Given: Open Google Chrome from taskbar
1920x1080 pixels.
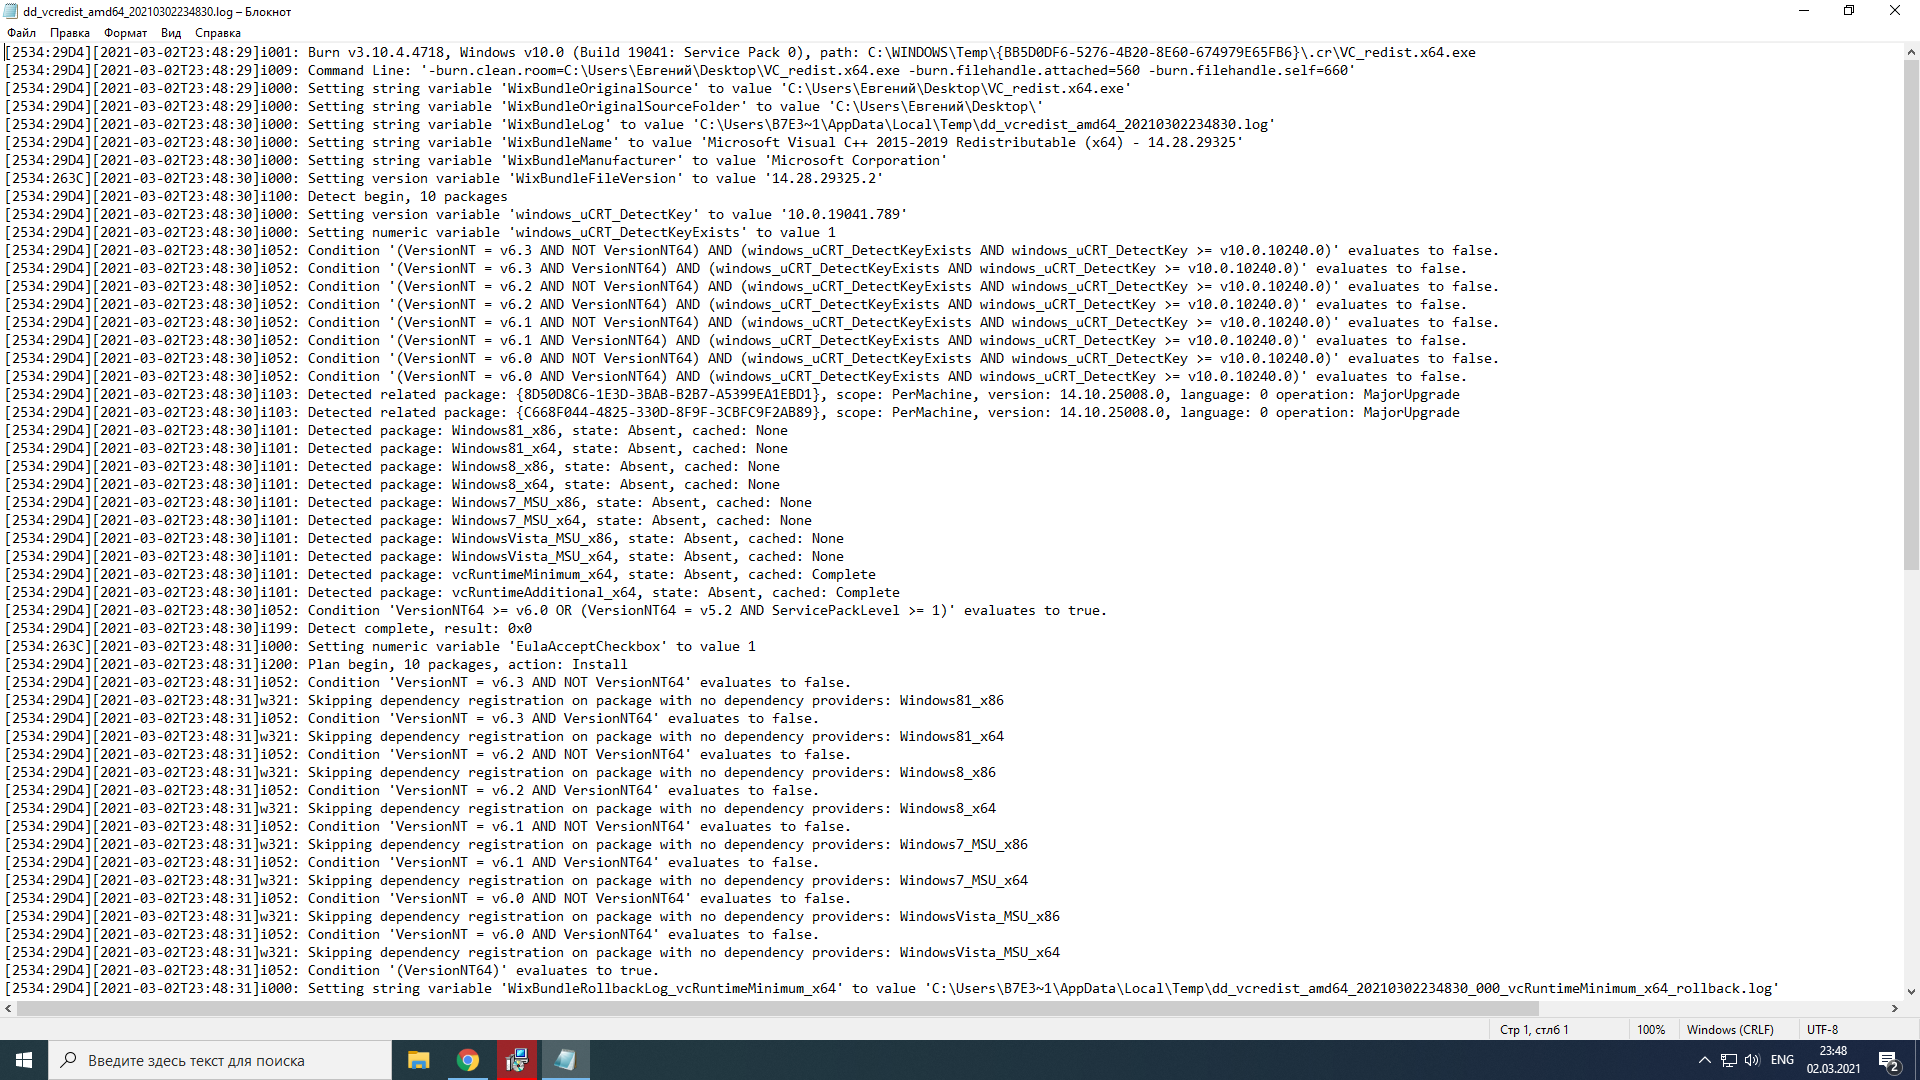Looking at the screenshot, I should click(468, 1060).
